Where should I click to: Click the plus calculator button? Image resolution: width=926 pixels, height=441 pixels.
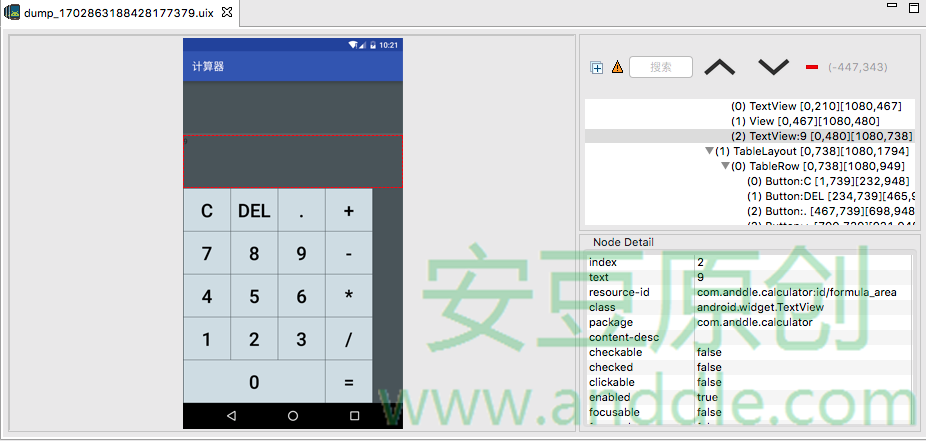pos(348,210)
